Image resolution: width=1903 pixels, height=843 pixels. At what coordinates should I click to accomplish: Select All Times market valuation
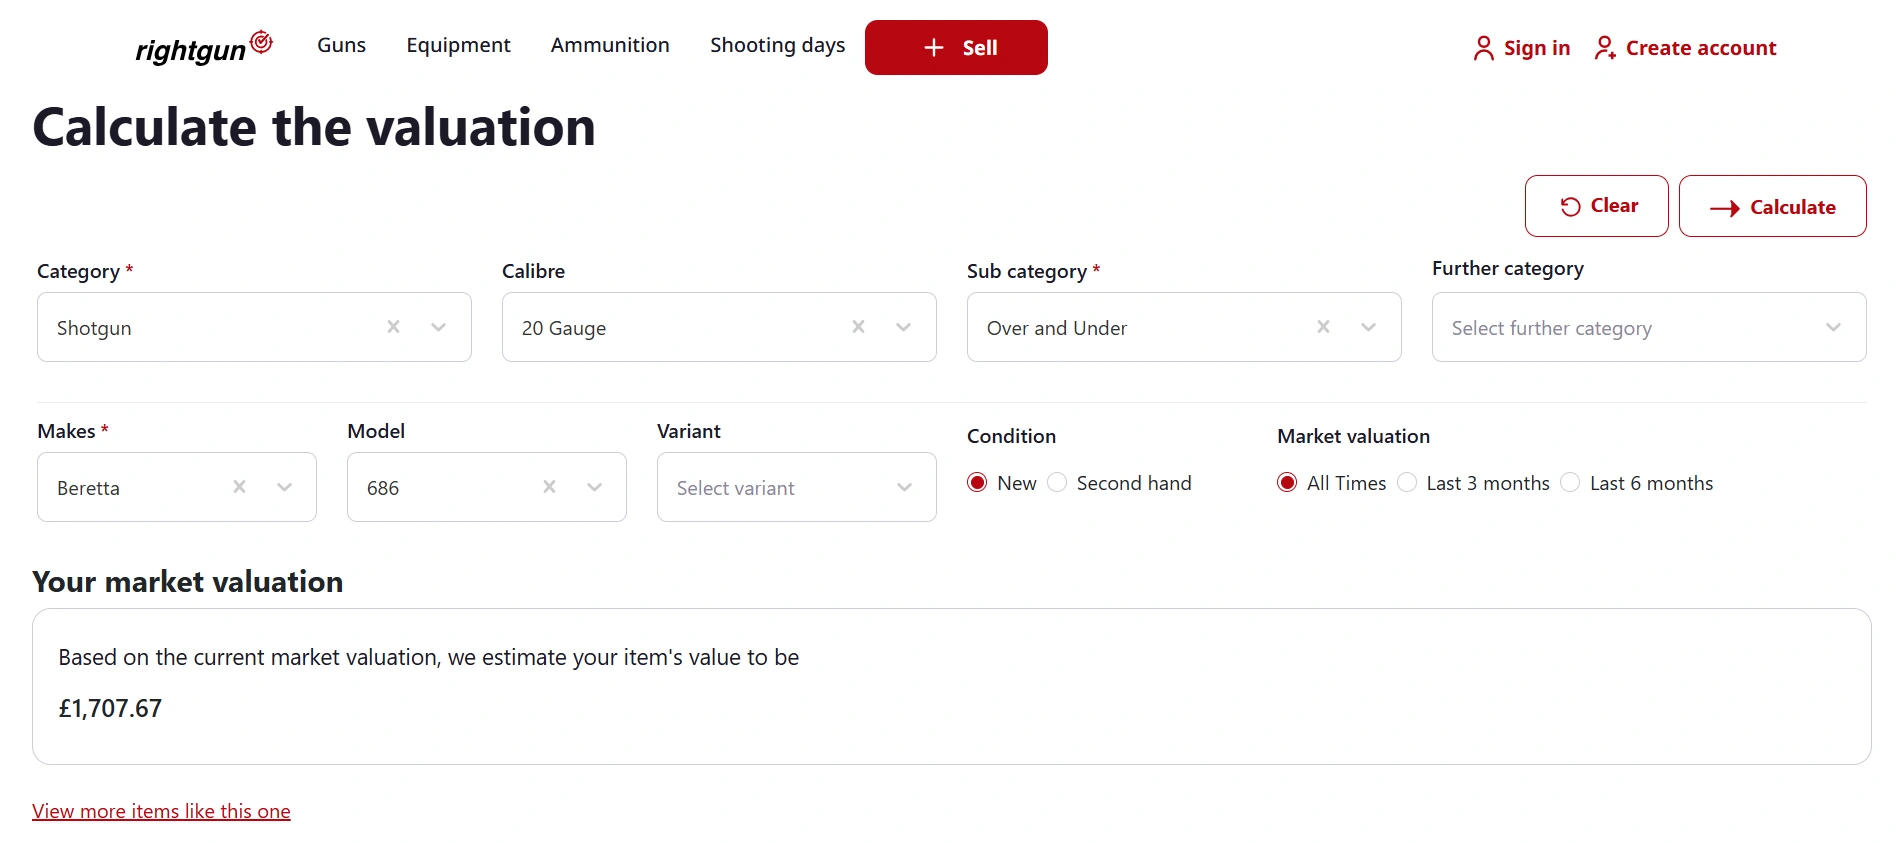(x=1287, y=483)
